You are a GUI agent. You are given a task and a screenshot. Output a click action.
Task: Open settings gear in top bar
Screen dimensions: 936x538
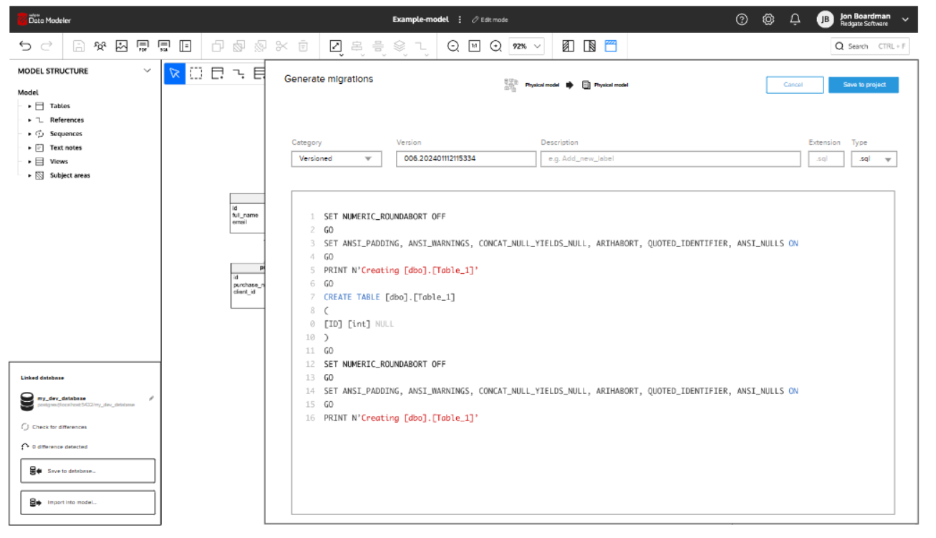(x=768, y=19)
